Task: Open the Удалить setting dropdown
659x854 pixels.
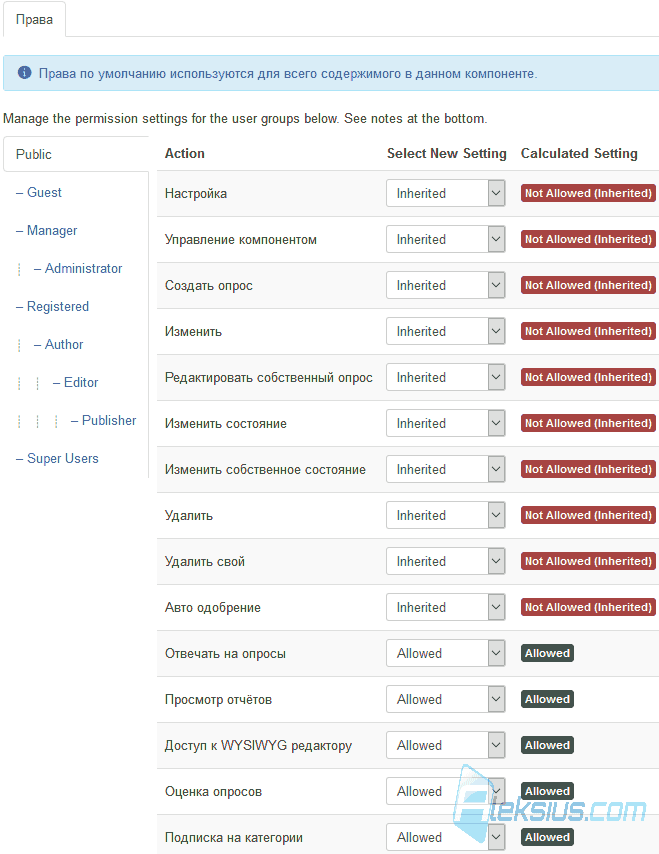Action: pyautogui.click(x=446, y=515)
